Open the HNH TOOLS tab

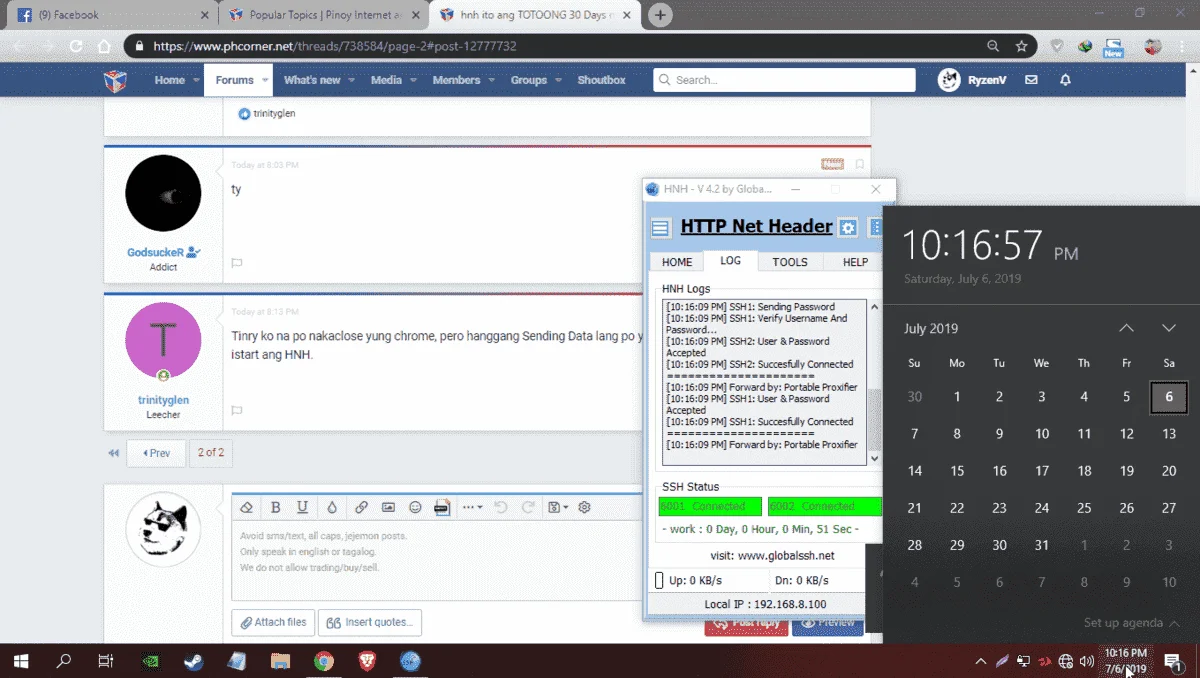[790, 262]
